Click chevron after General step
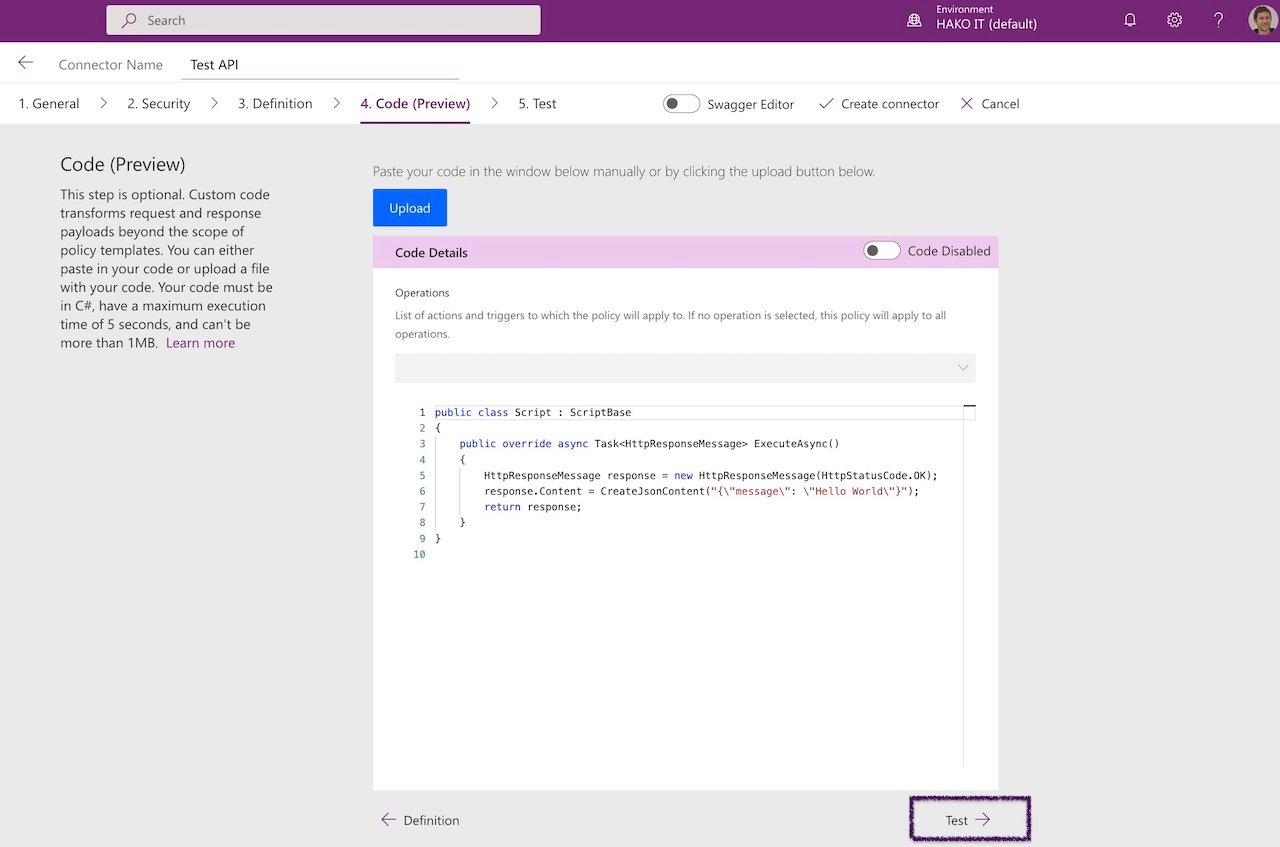 (103, 103)
